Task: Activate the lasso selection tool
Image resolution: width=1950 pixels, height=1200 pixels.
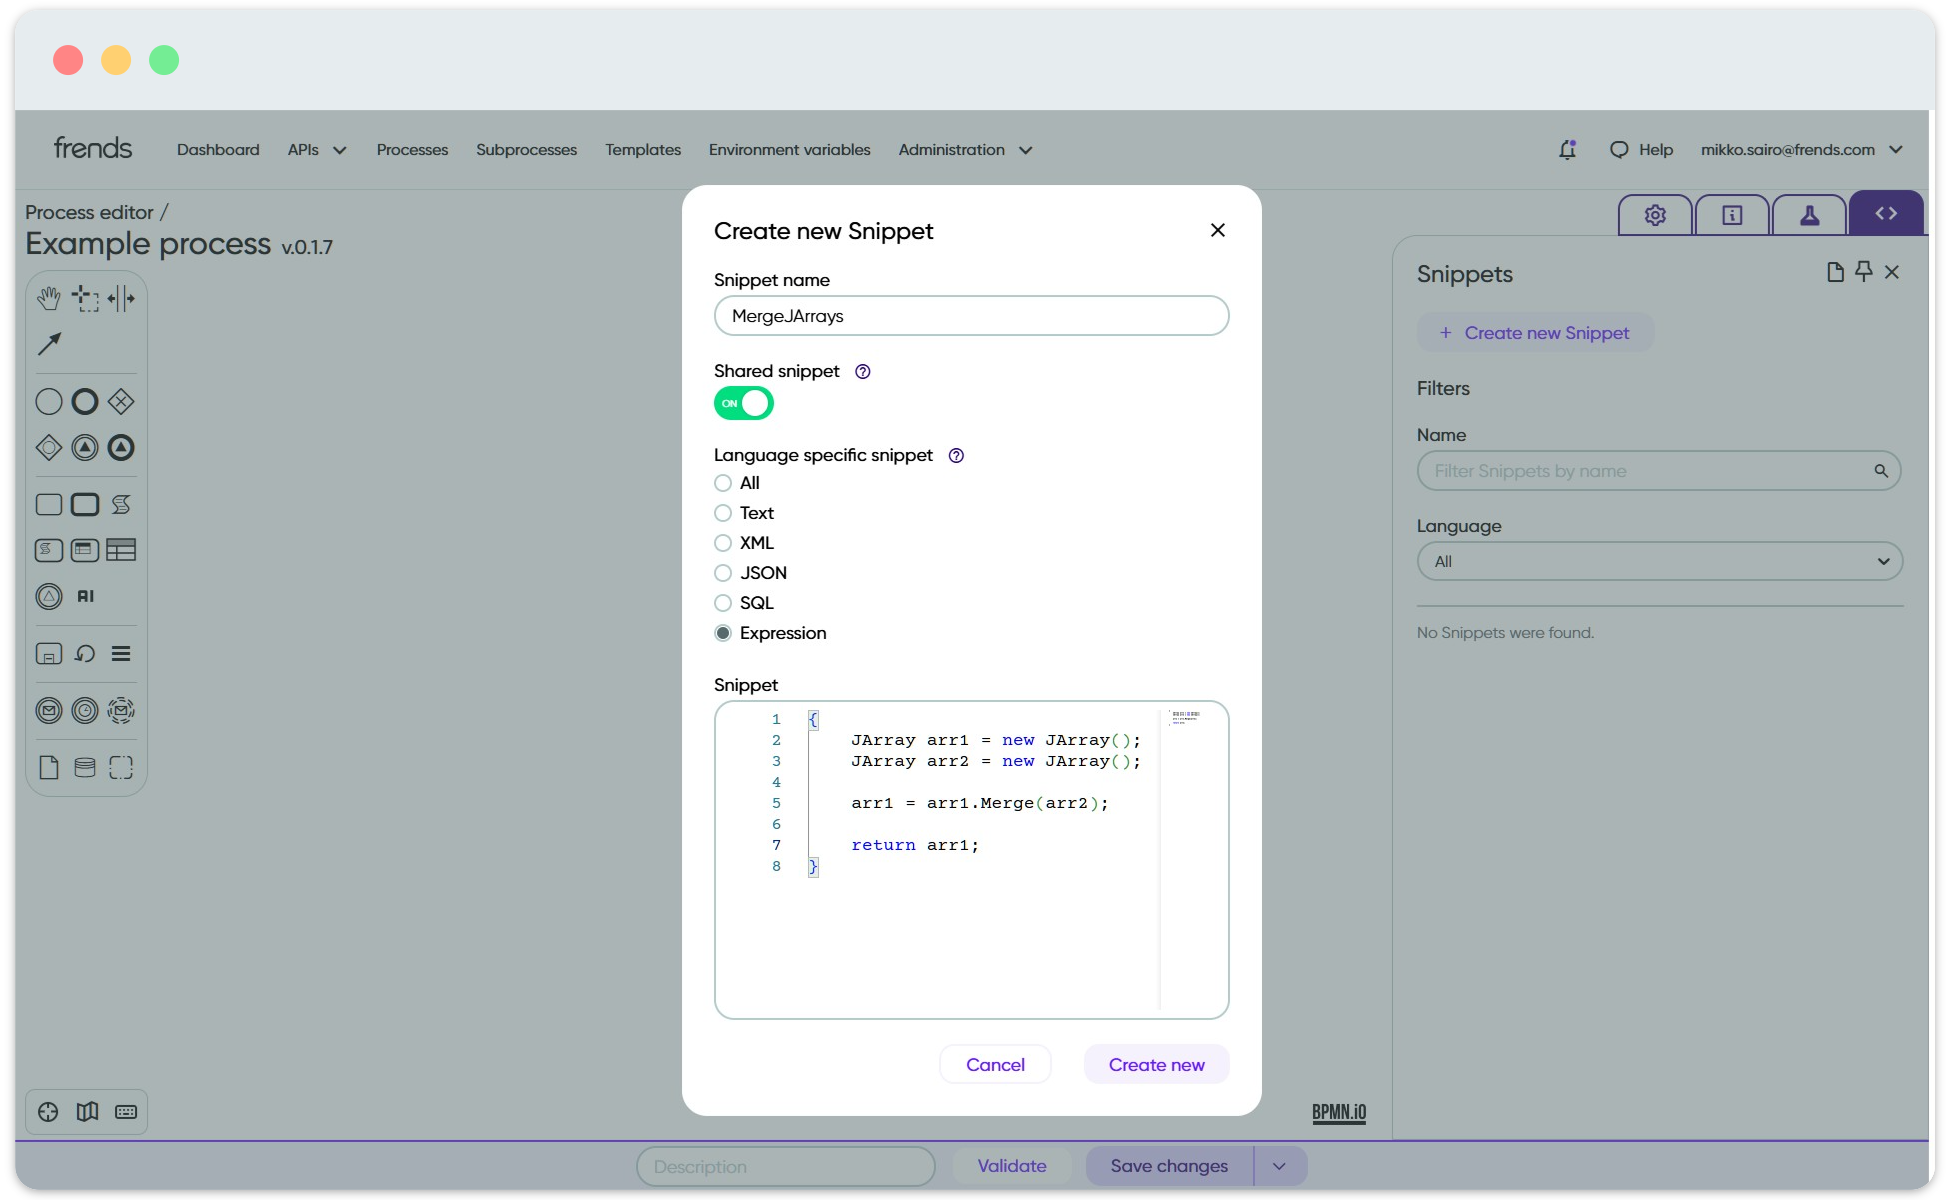Action: (x=85, y=298)
